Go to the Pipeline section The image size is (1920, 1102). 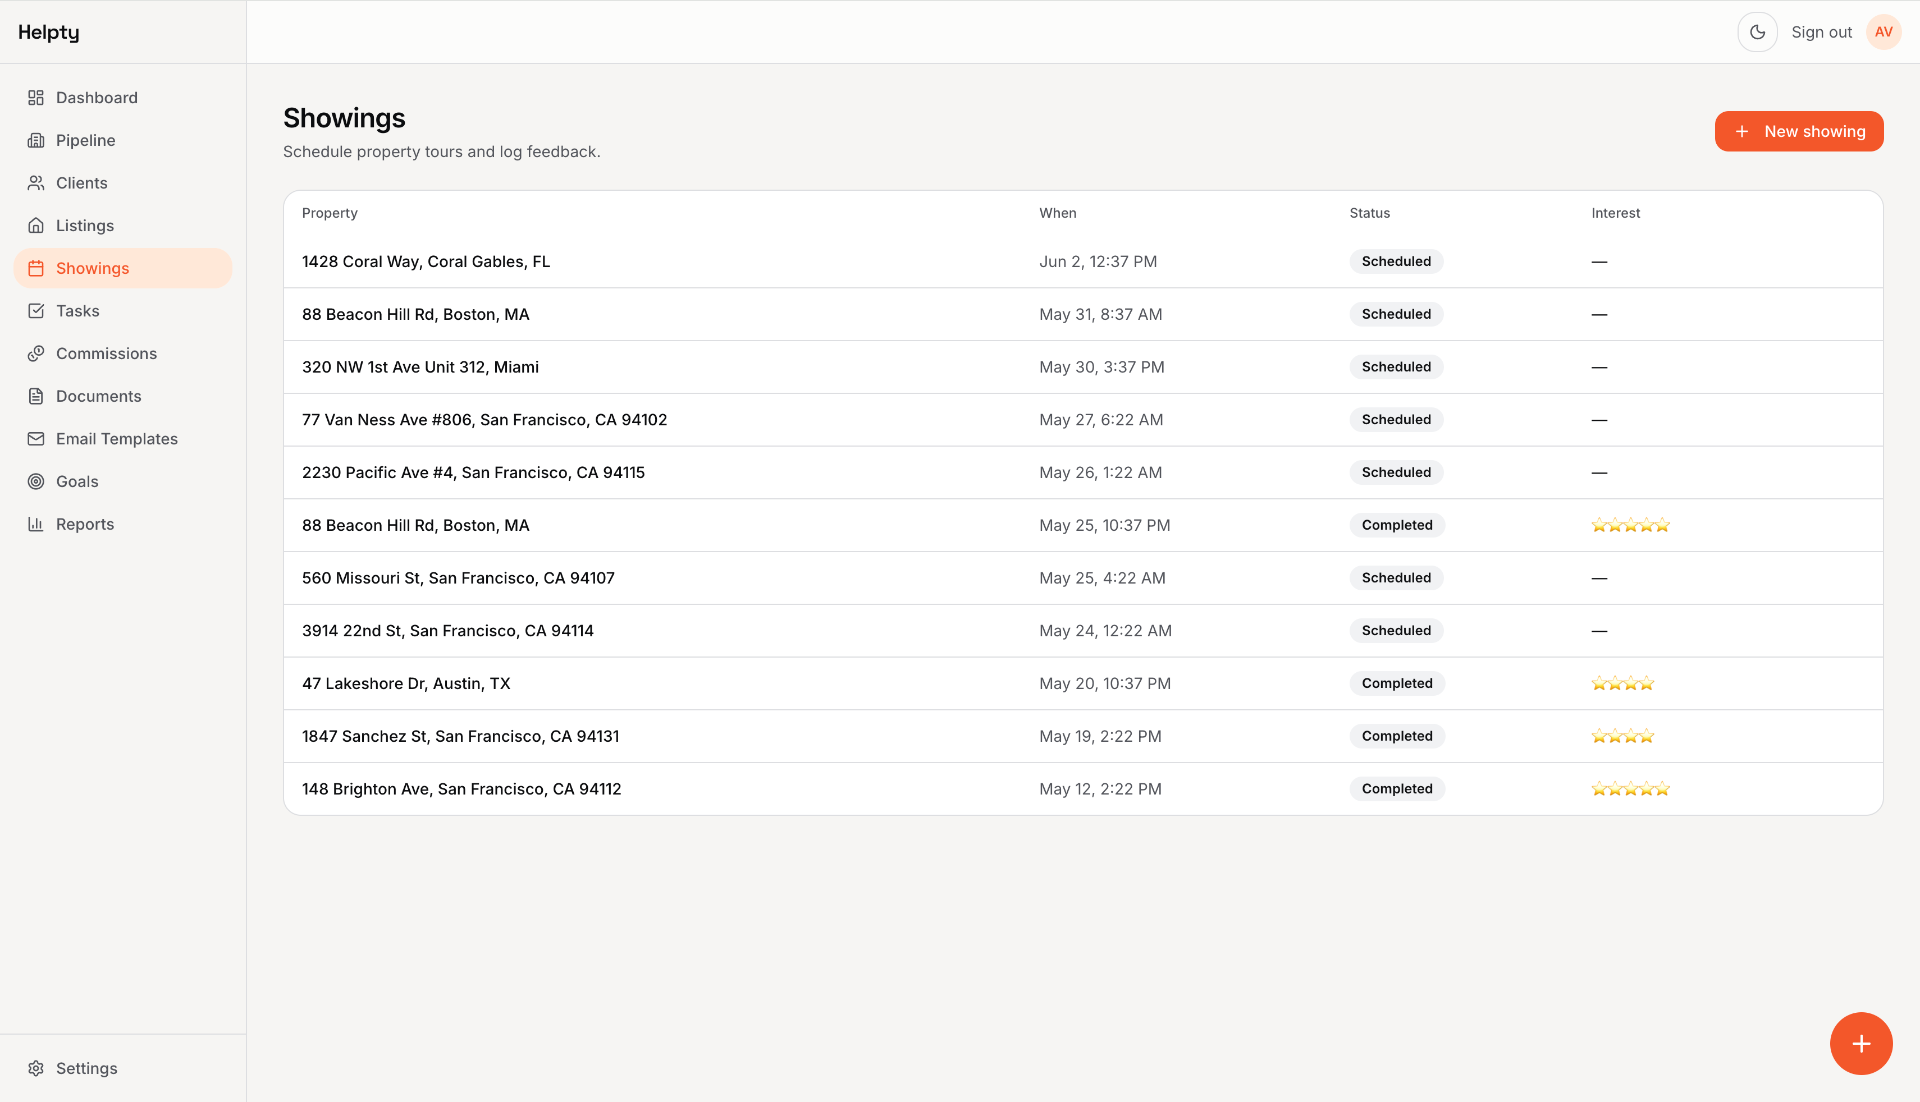click(123, 141)
